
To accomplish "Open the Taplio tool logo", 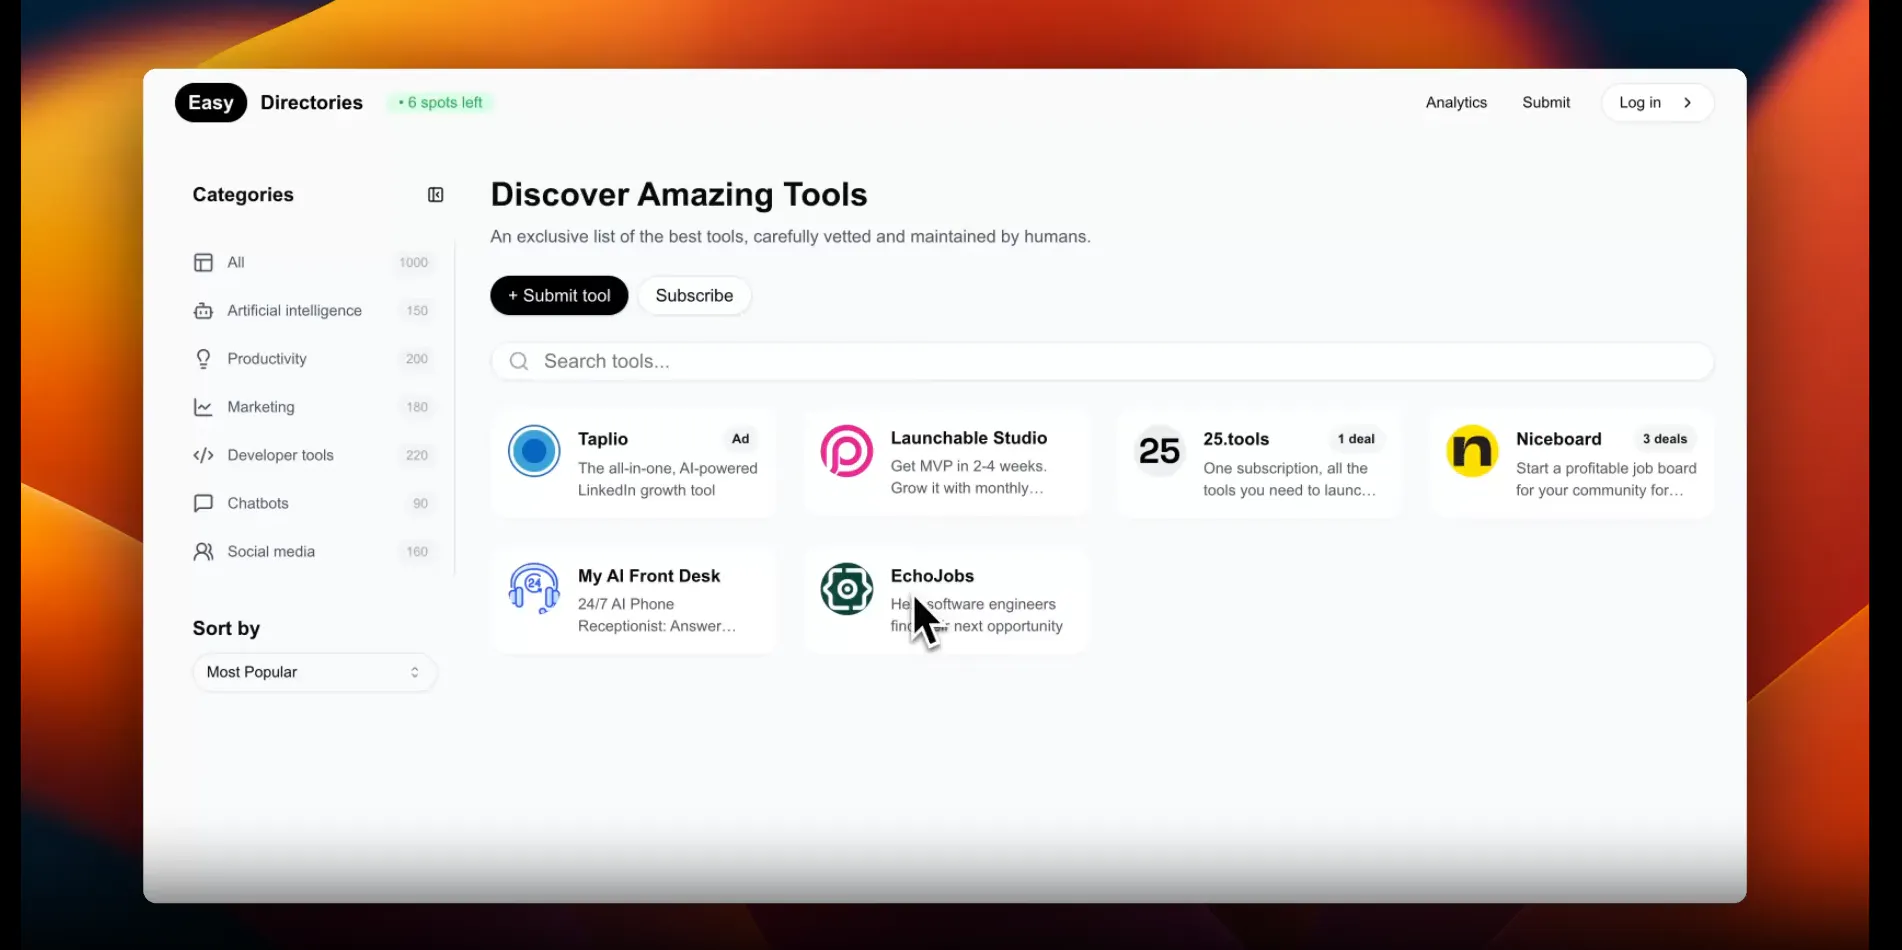I will pos(533,451).
